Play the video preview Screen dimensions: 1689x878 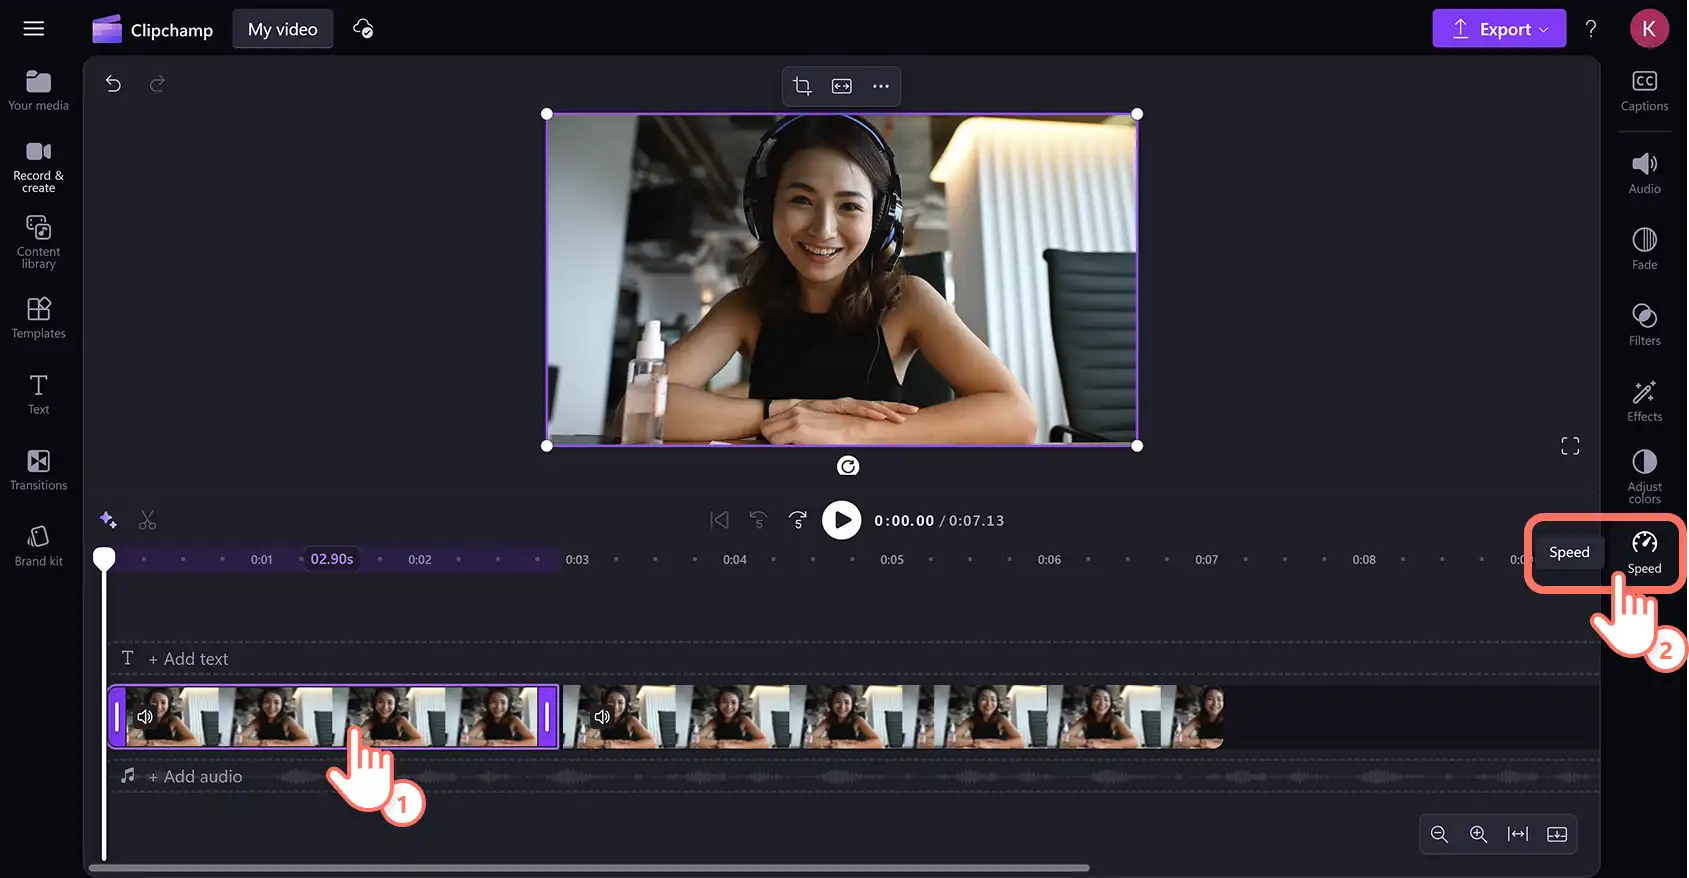(x=841, y=520)
